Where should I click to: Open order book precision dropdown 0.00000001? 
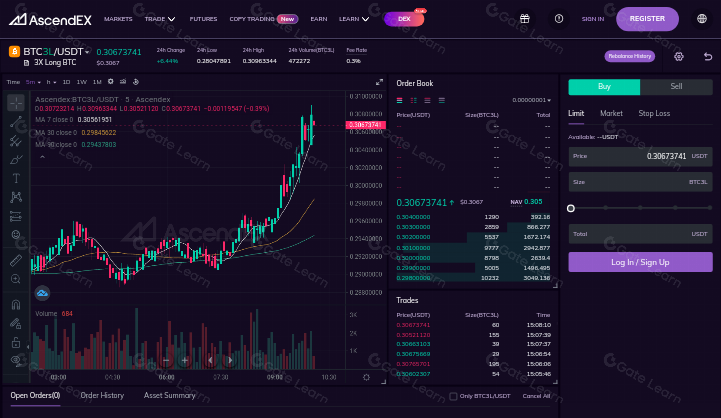[532, 100]
